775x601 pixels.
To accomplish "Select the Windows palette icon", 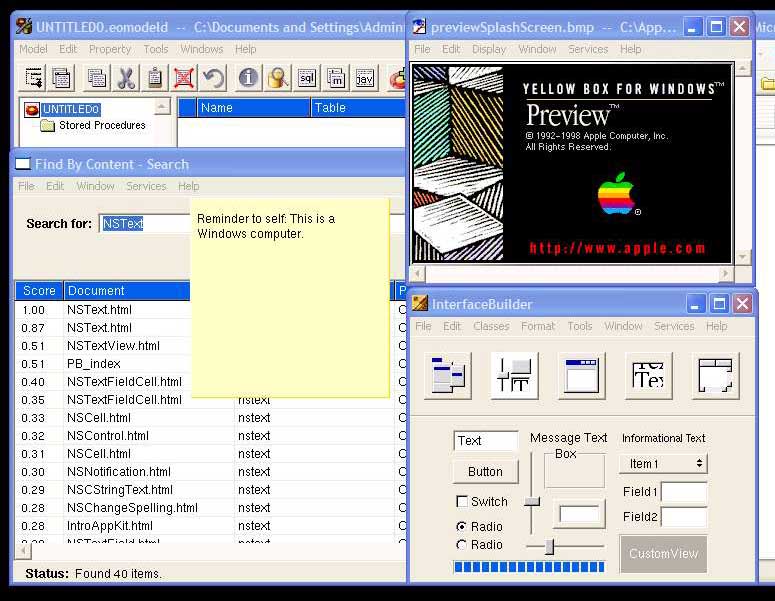I will (x=581, y=376).
